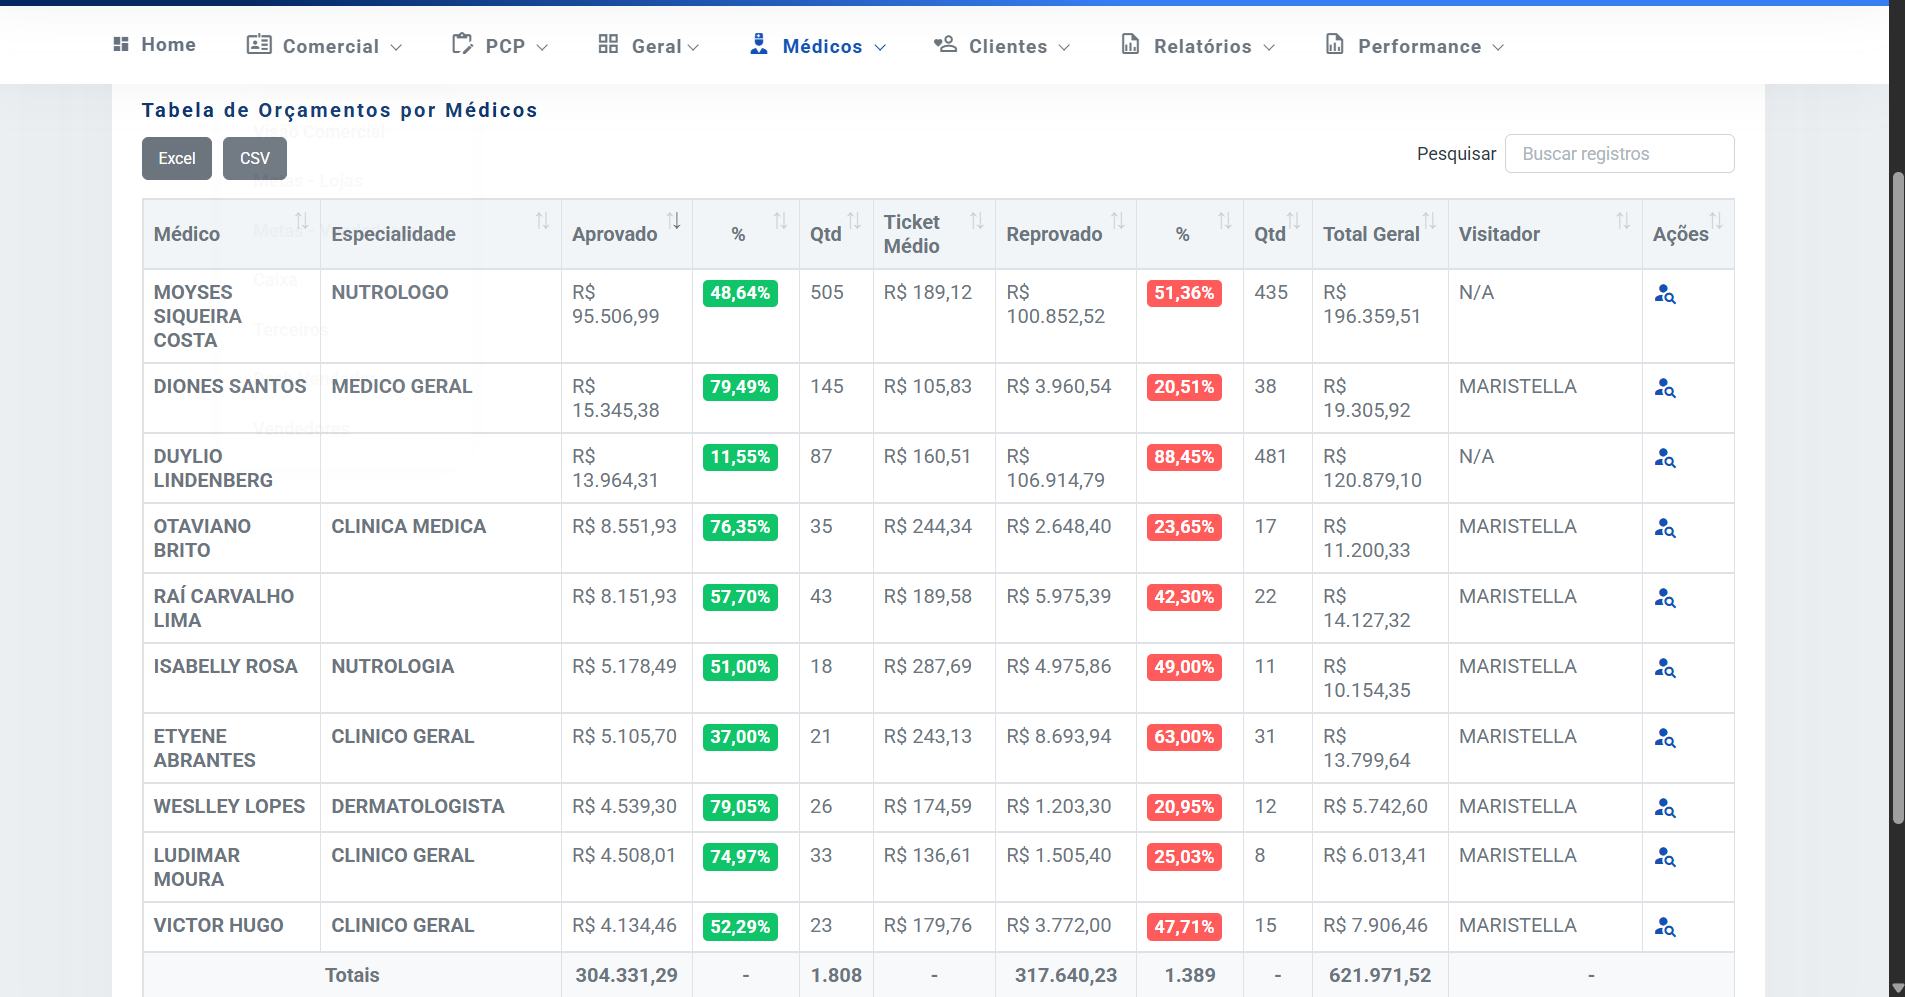This screenshot has width=1905, height=997.
Task: Click action icon for WESLLEY LOPES
Action: [1664, 808]
